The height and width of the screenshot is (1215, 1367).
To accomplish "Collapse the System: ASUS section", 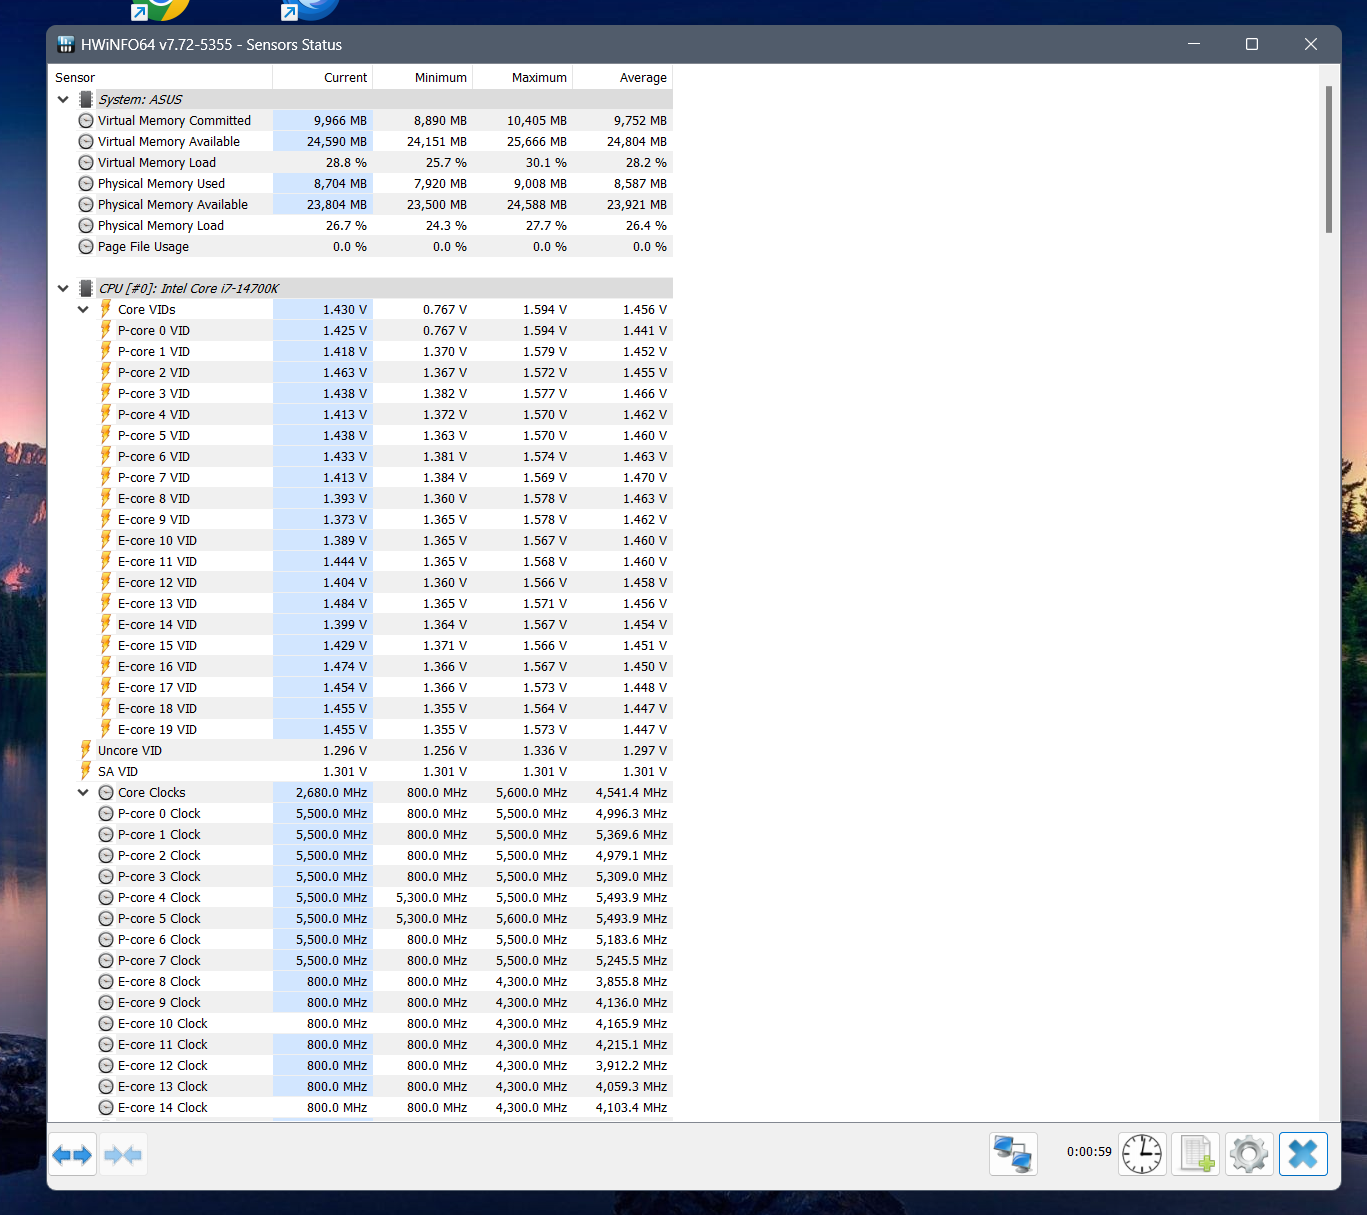I will [x=63, y=99].
